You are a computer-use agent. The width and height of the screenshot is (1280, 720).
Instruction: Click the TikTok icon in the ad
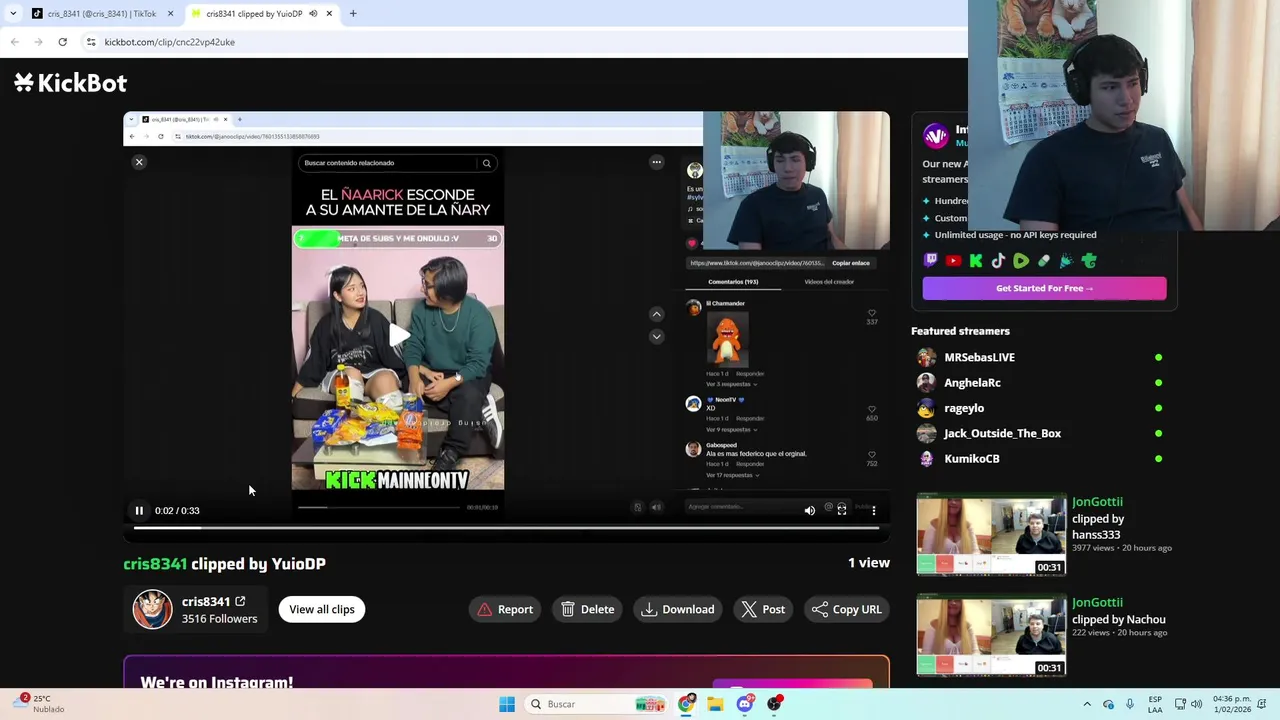coord(998,261)
